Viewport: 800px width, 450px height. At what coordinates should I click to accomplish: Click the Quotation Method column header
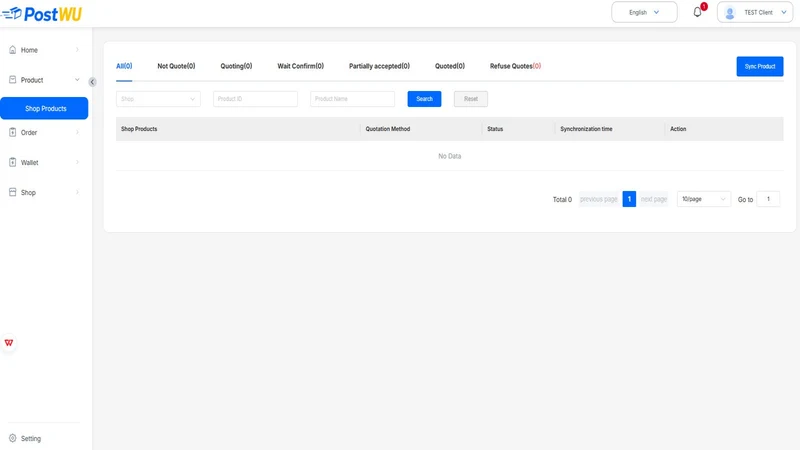388,129
